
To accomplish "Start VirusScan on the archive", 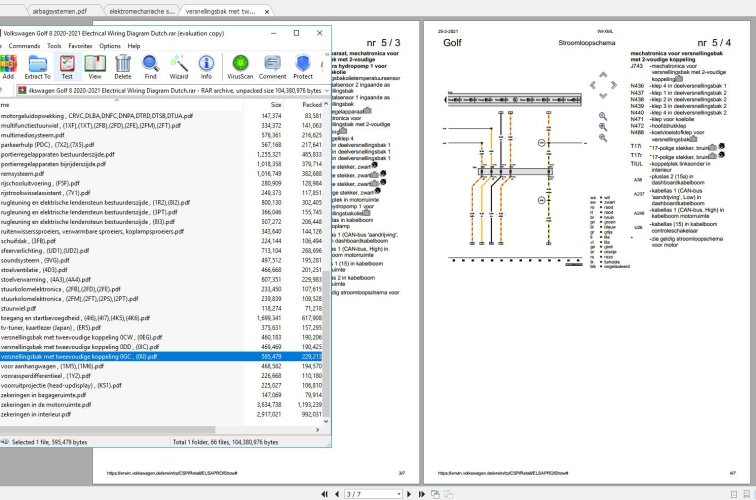I will point(240,67).
